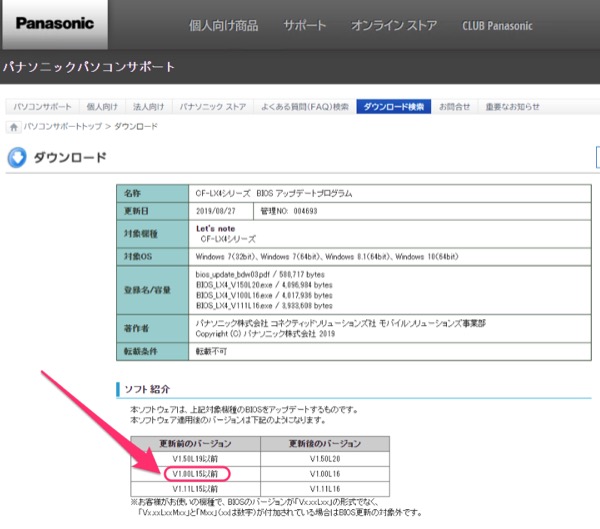Image resolution: width=600 pixels, height=529 pixels.
Task: Click CF-LX4シリーズ BIOS アップデートプログラム text
Action: [x=274, y=193]
